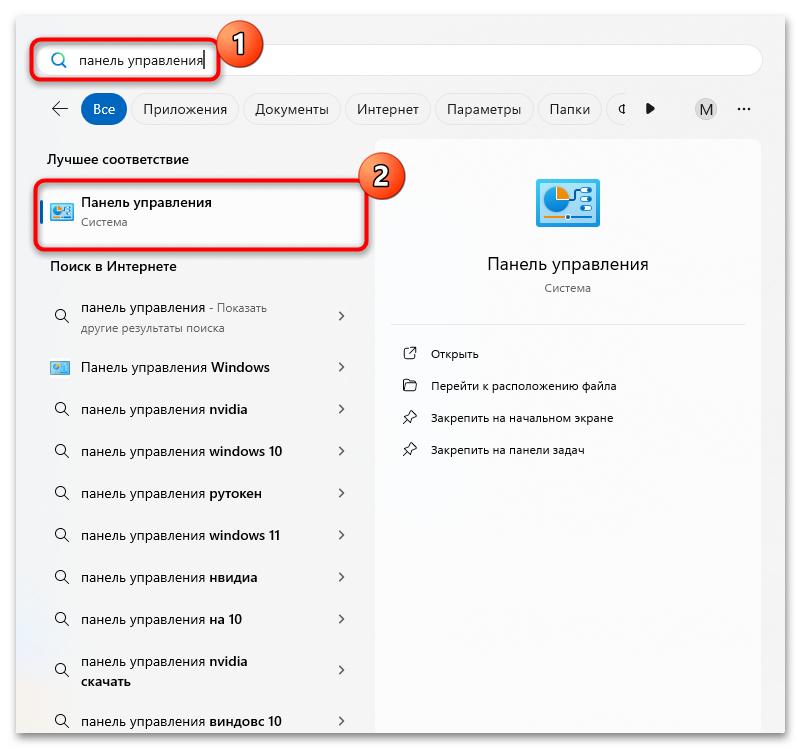Switch to the 'Интернет' filter tab
The height and width of the screenshot is (749, 801).
[388, 109]
